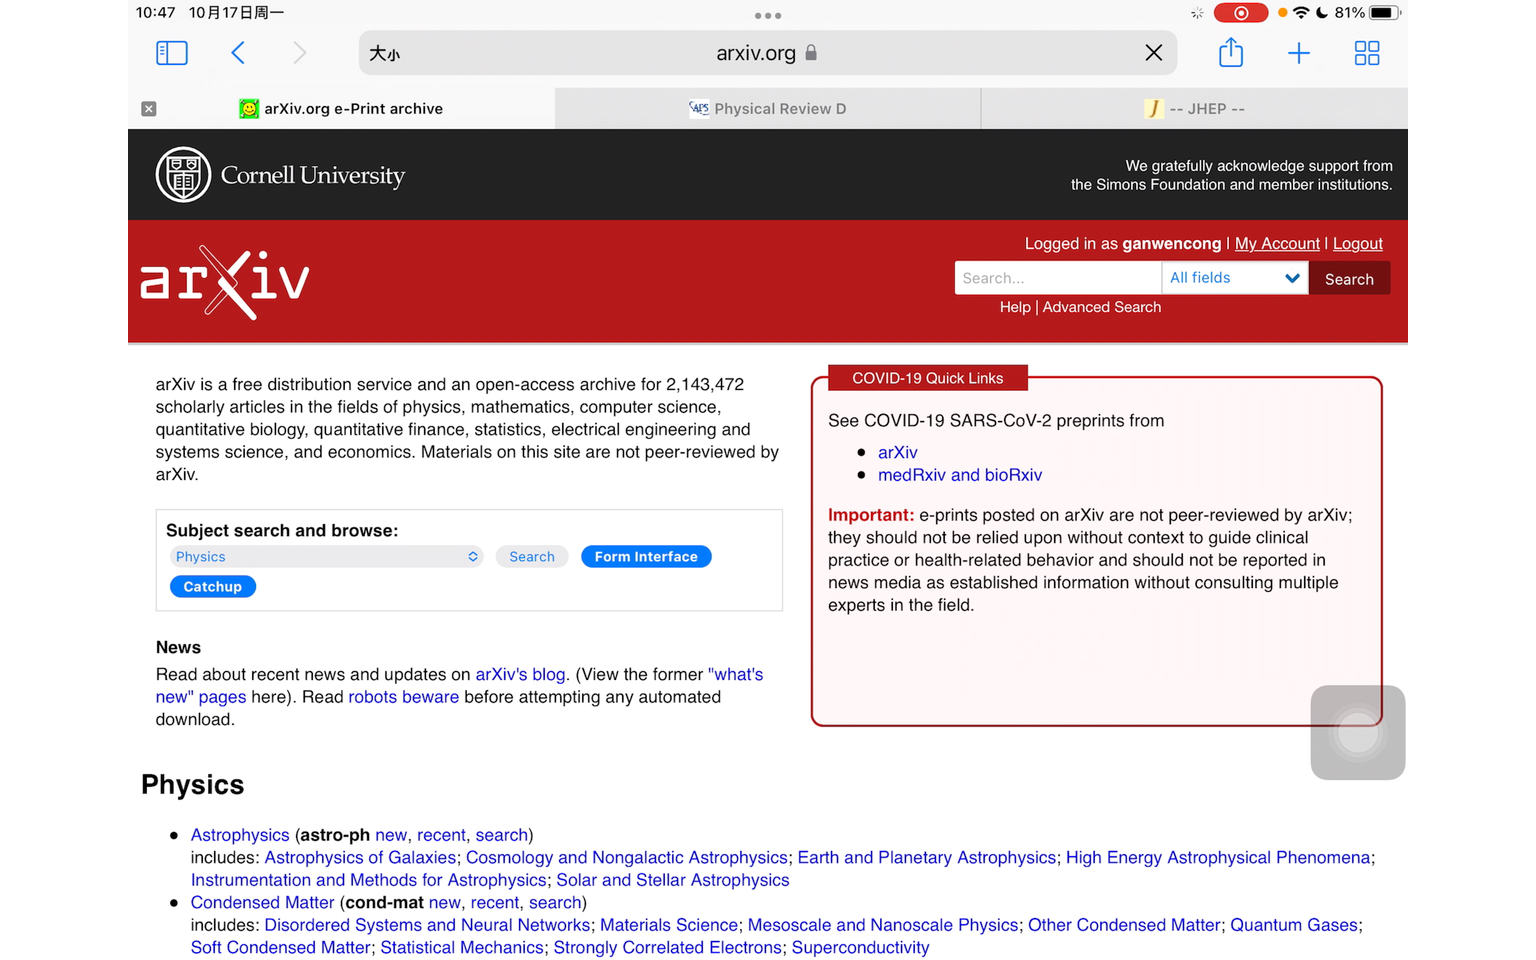Viewport: 1536px width, 960px height.
Task: Open the multitasking three-dots menu
Action: click(768, 15)
